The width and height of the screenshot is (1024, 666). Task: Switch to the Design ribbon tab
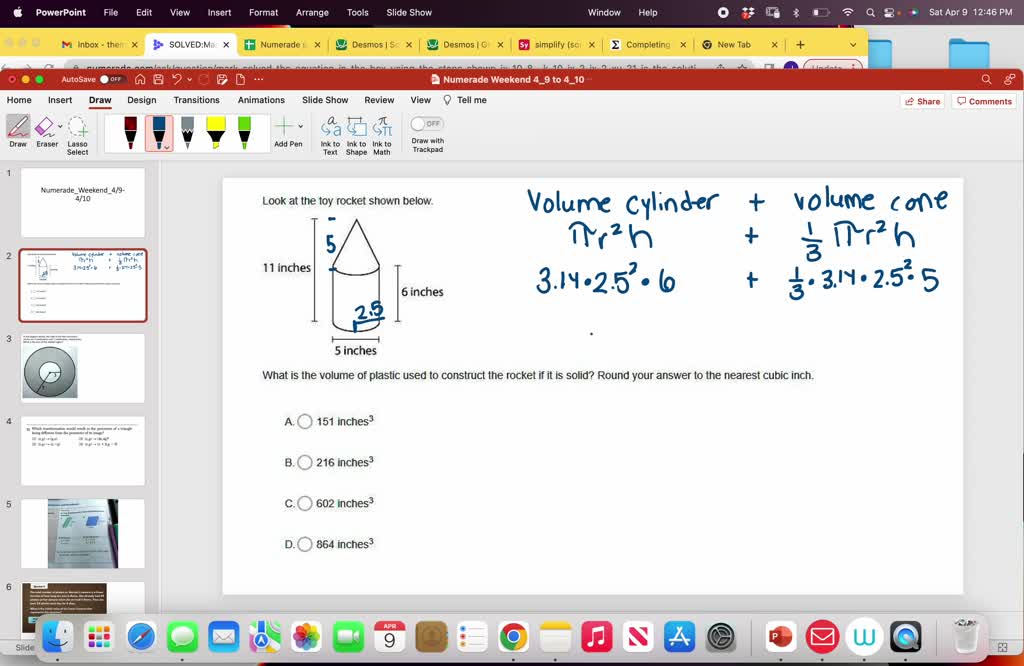click(141, 100)
